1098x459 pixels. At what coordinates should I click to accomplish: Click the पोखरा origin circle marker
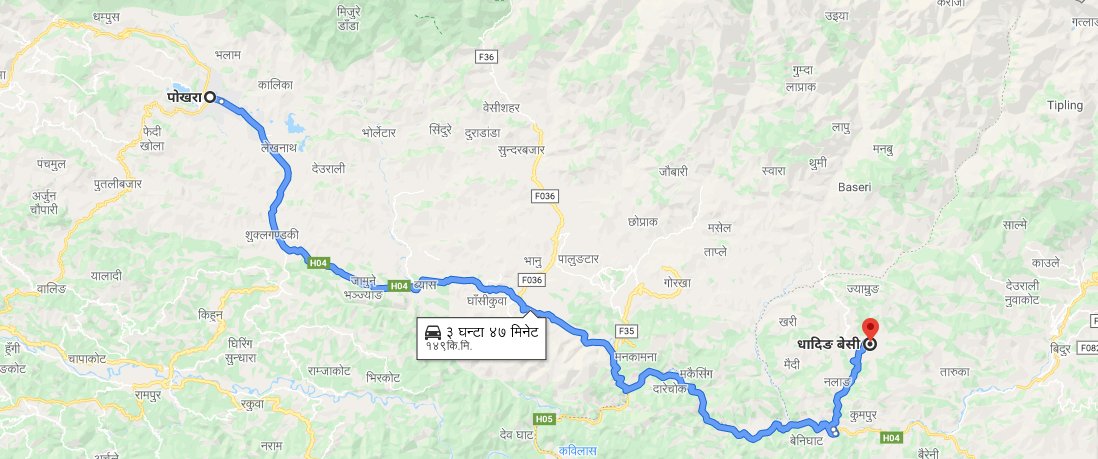point(210,97)
